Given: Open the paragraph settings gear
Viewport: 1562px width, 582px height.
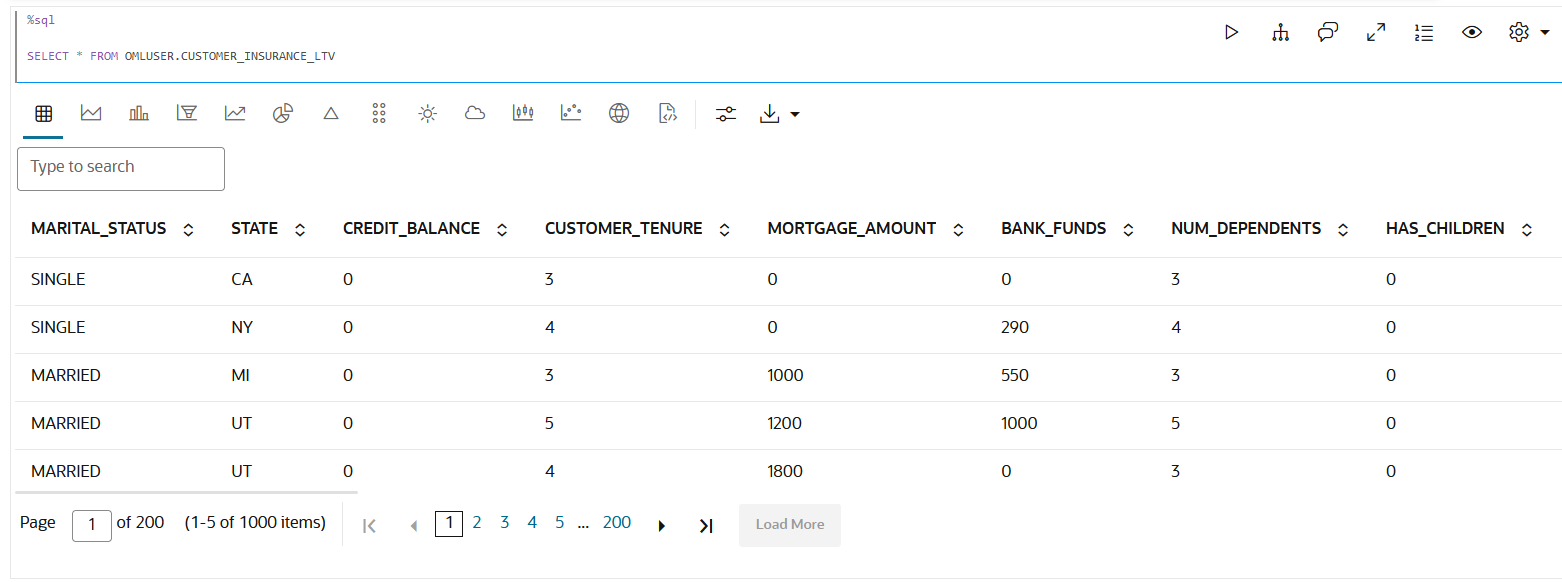Looking at the screenshot, I should click(1519, 32).
